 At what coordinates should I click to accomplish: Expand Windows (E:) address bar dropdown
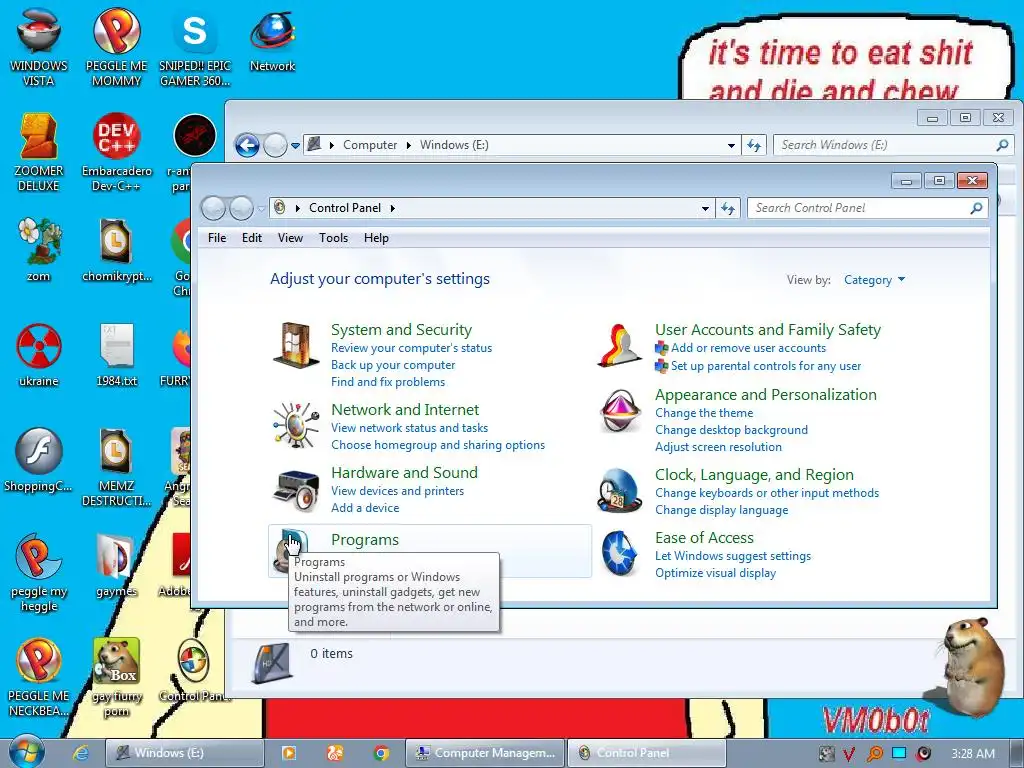click(x=731, y=145)
